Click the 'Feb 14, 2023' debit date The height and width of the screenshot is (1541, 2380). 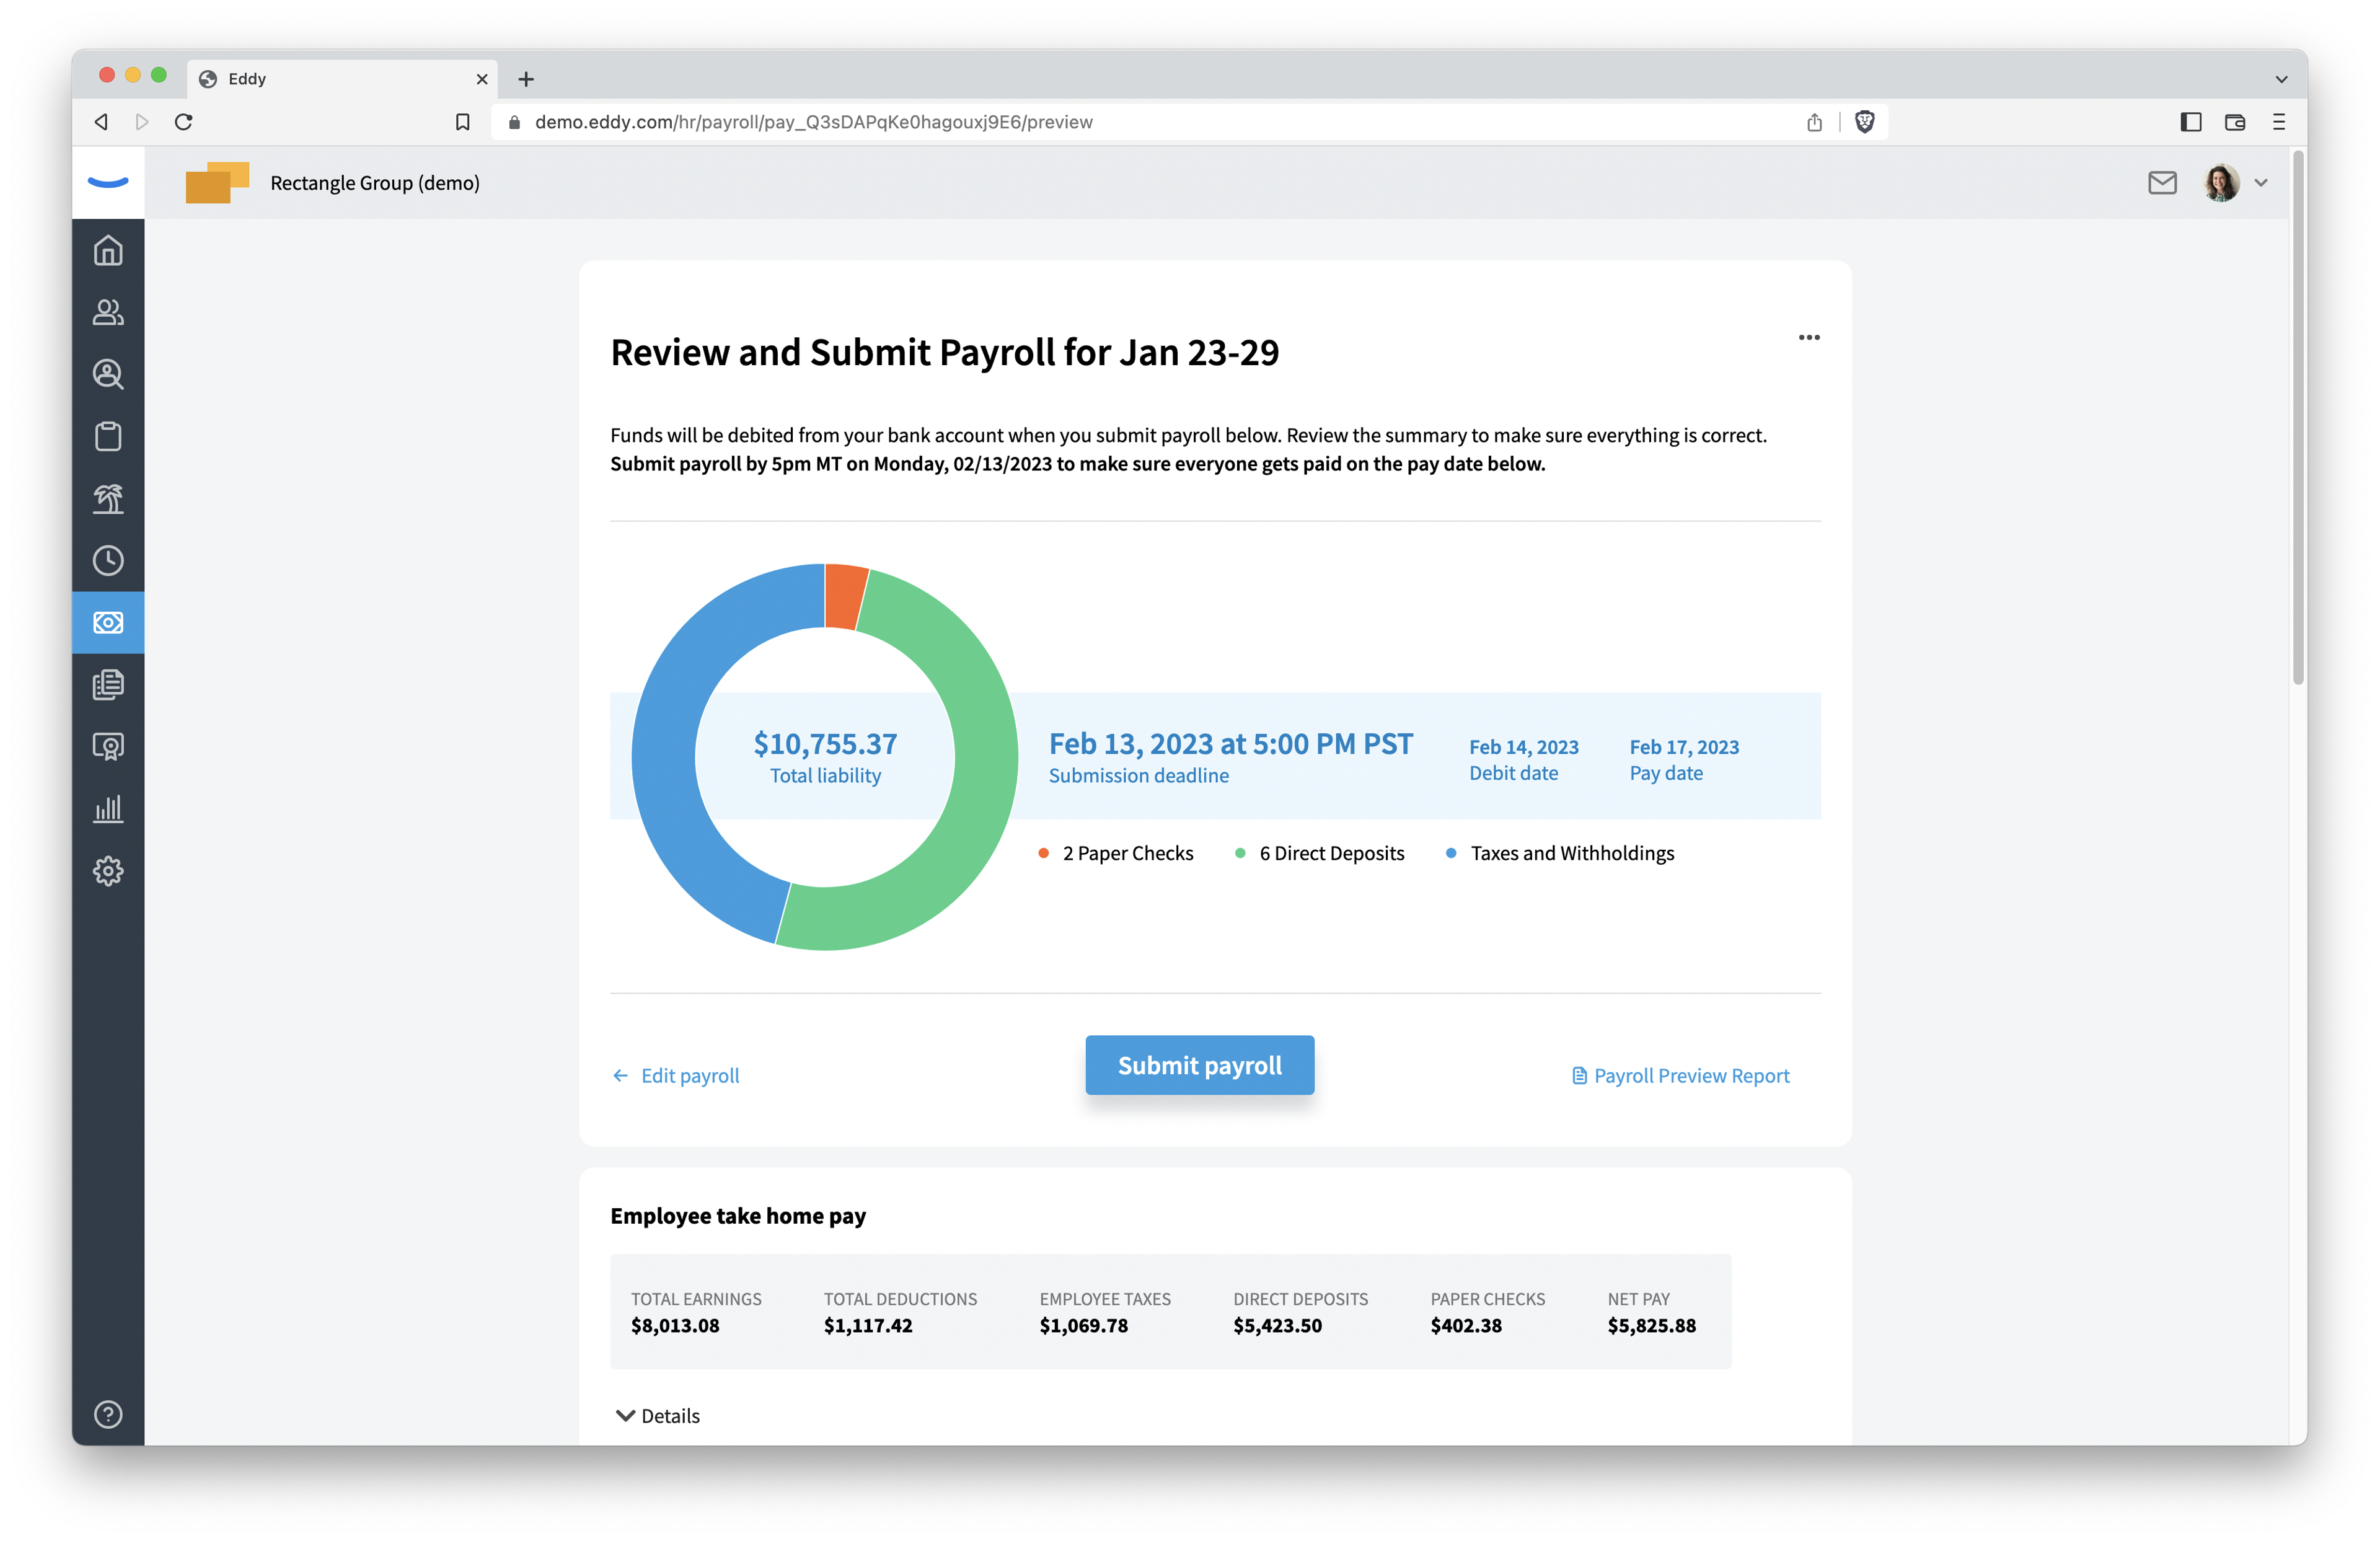click(1524, 747)
